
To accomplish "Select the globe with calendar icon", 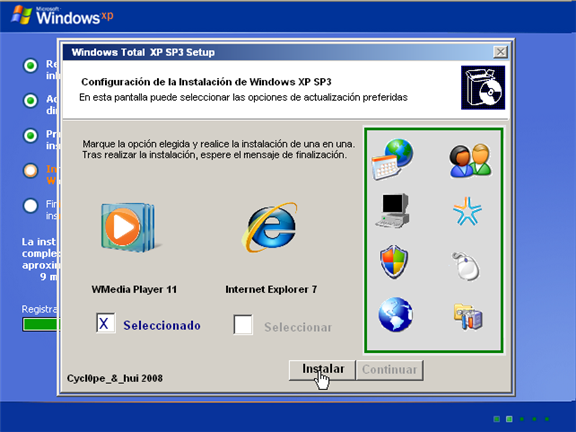I will 392,159.
